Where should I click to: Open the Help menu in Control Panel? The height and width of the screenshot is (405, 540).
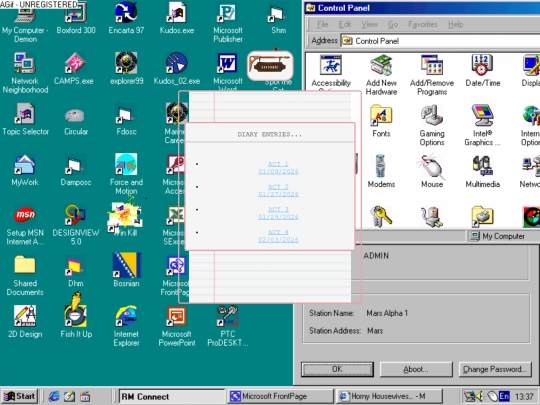click(x=456, y=24)
